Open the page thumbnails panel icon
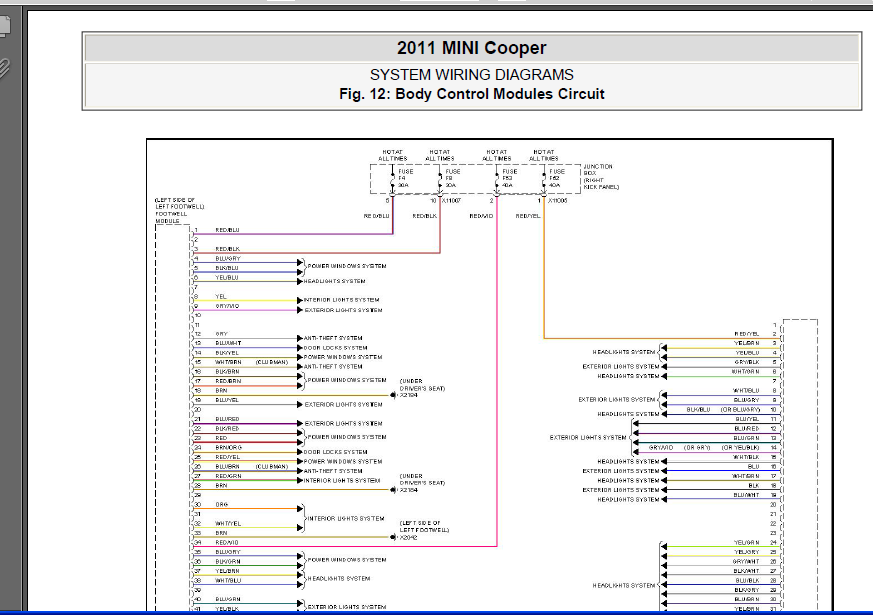This screenshot has width=873, height=615. (4, 26)
